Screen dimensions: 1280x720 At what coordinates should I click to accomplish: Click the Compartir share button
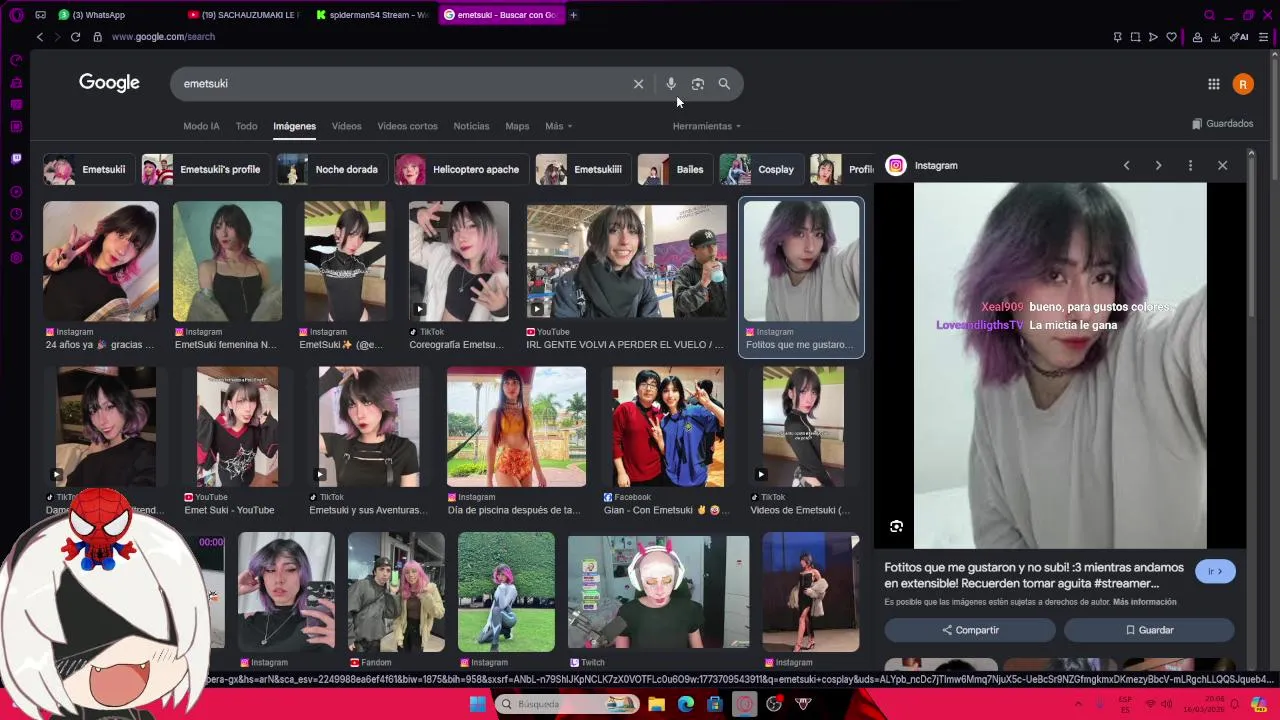970,630
